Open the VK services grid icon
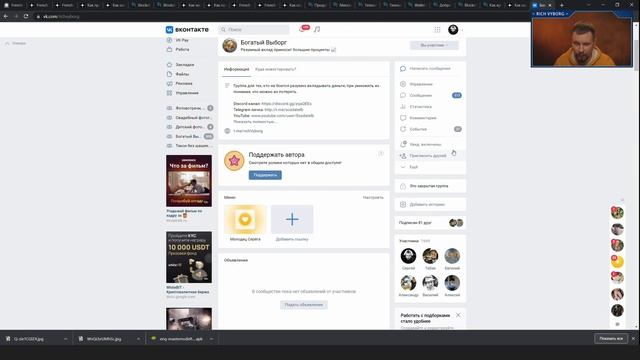Screen dimensions: 640x360 coord(437,29)
